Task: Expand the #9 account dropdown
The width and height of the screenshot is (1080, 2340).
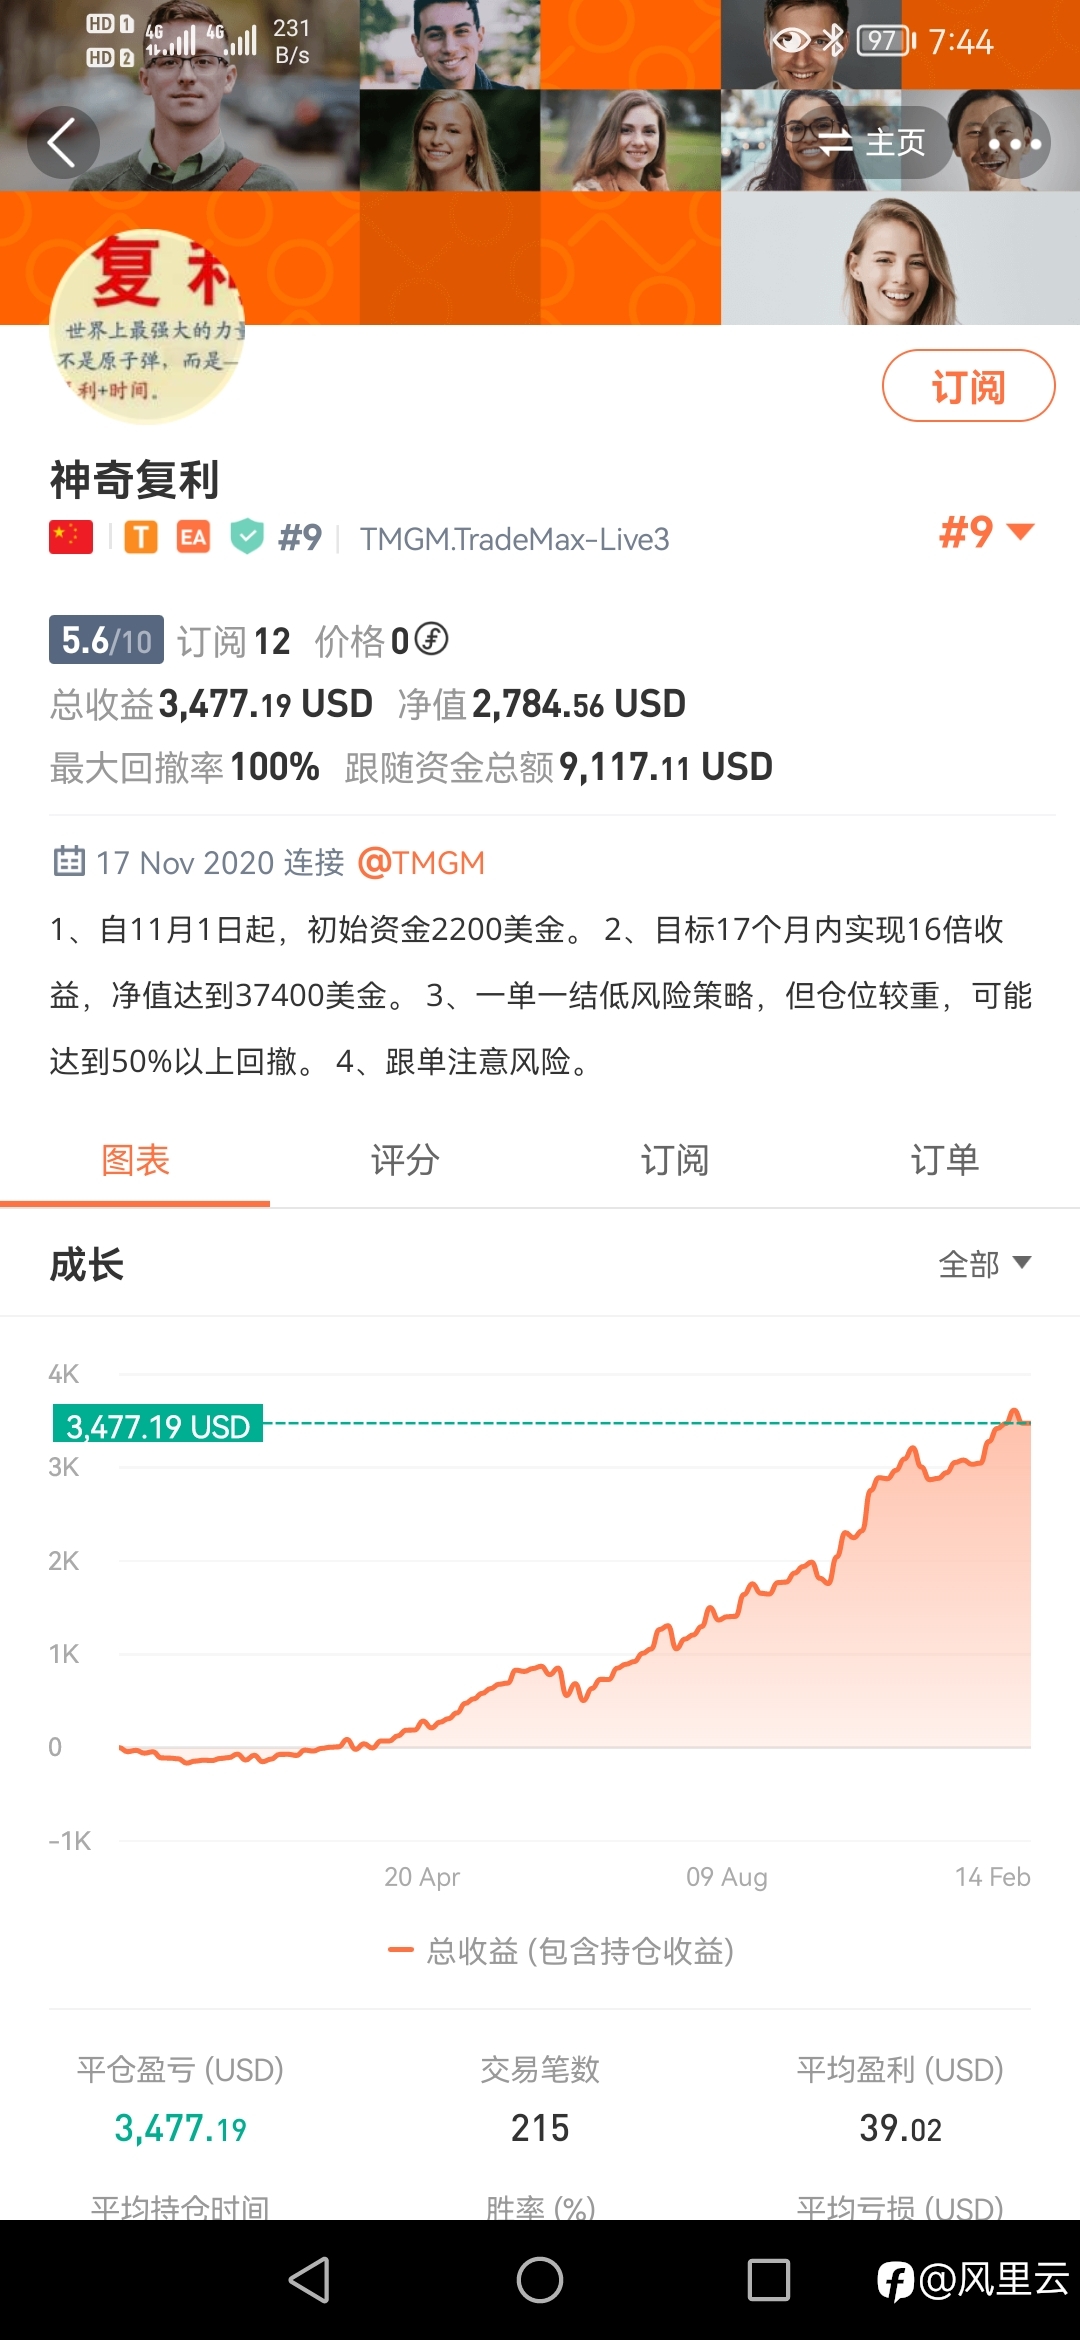Action: pyautogui.click(x=985, y=532)
